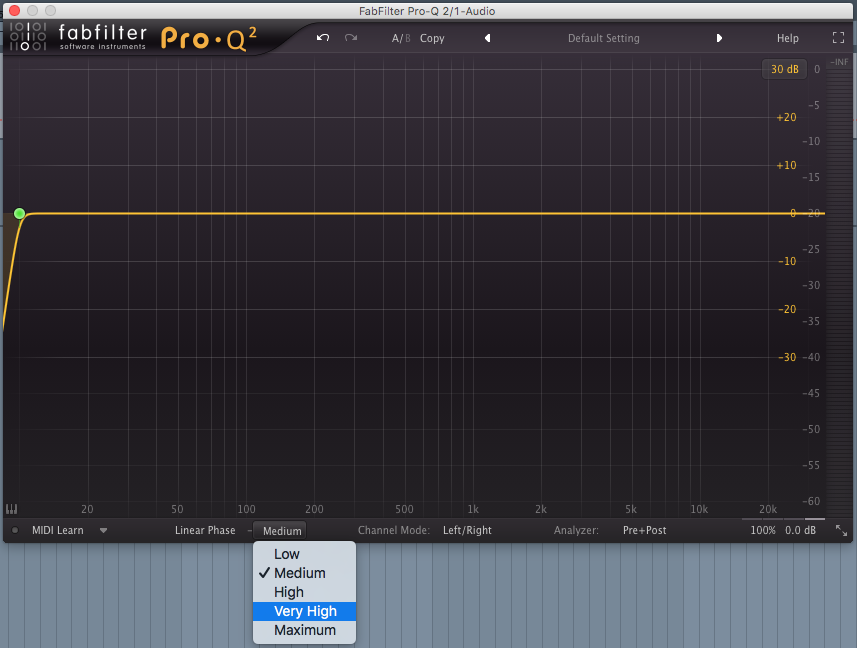Select Maximum resolution option

304,630
